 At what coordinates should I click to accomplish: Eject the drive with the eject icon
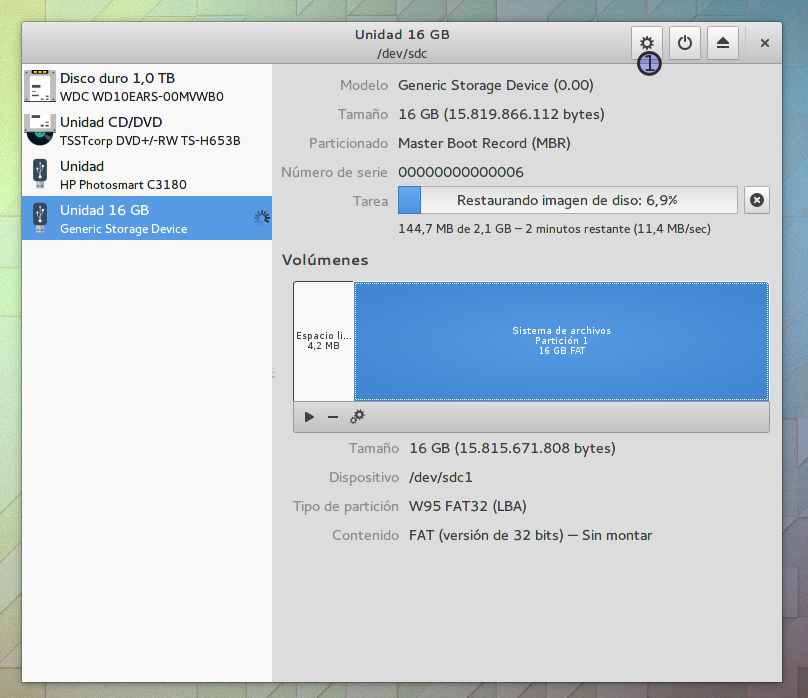[723, 43]
